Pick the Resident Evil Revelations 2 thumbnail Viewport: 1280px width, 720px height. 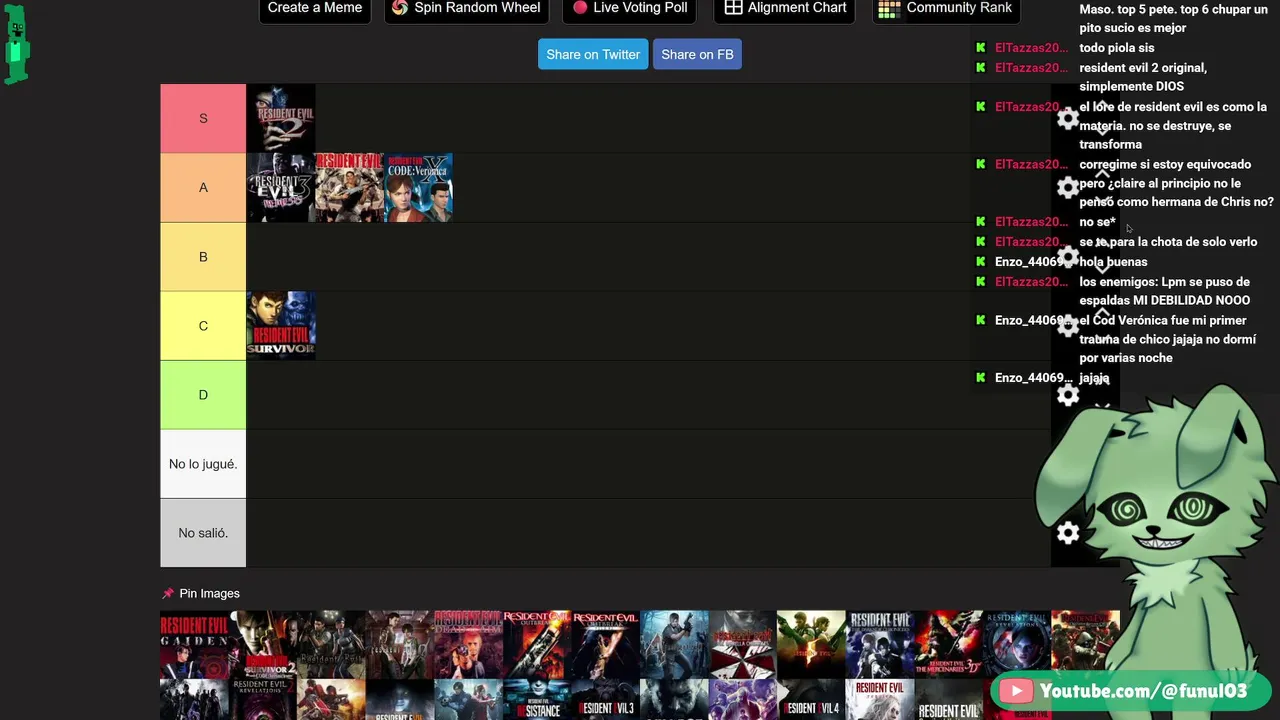click(x=263, y=700)
